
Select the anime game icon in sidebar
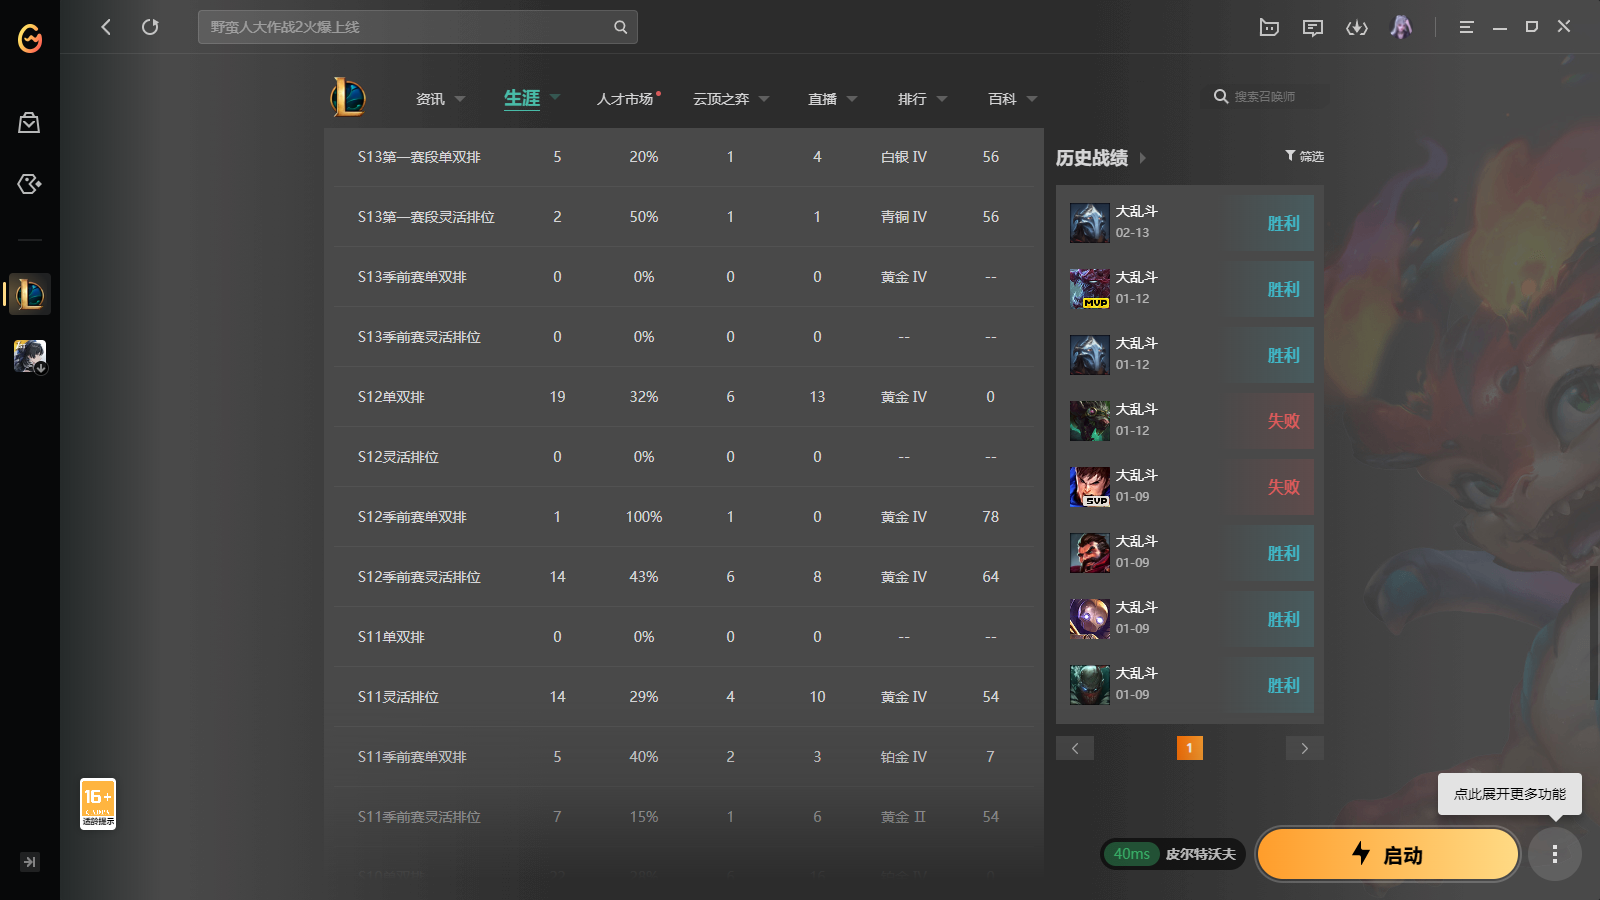(x=30, y=356)
